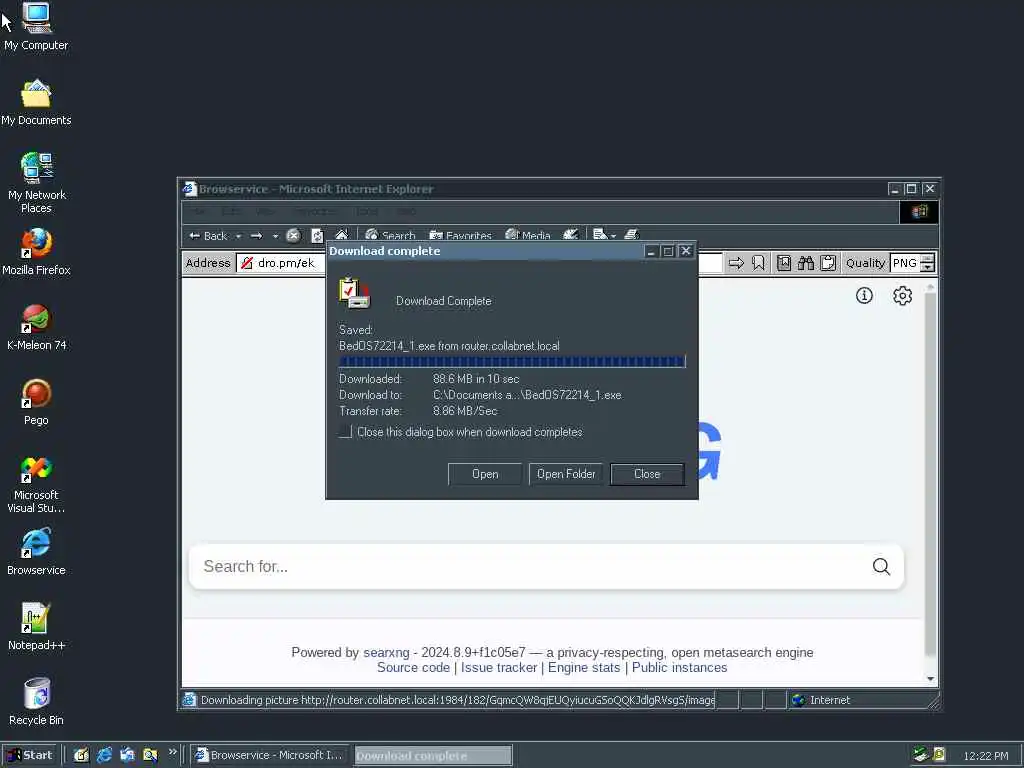Click the download progress bar
The width and height of the screenshot is (1024, 768).
[512, 362]
